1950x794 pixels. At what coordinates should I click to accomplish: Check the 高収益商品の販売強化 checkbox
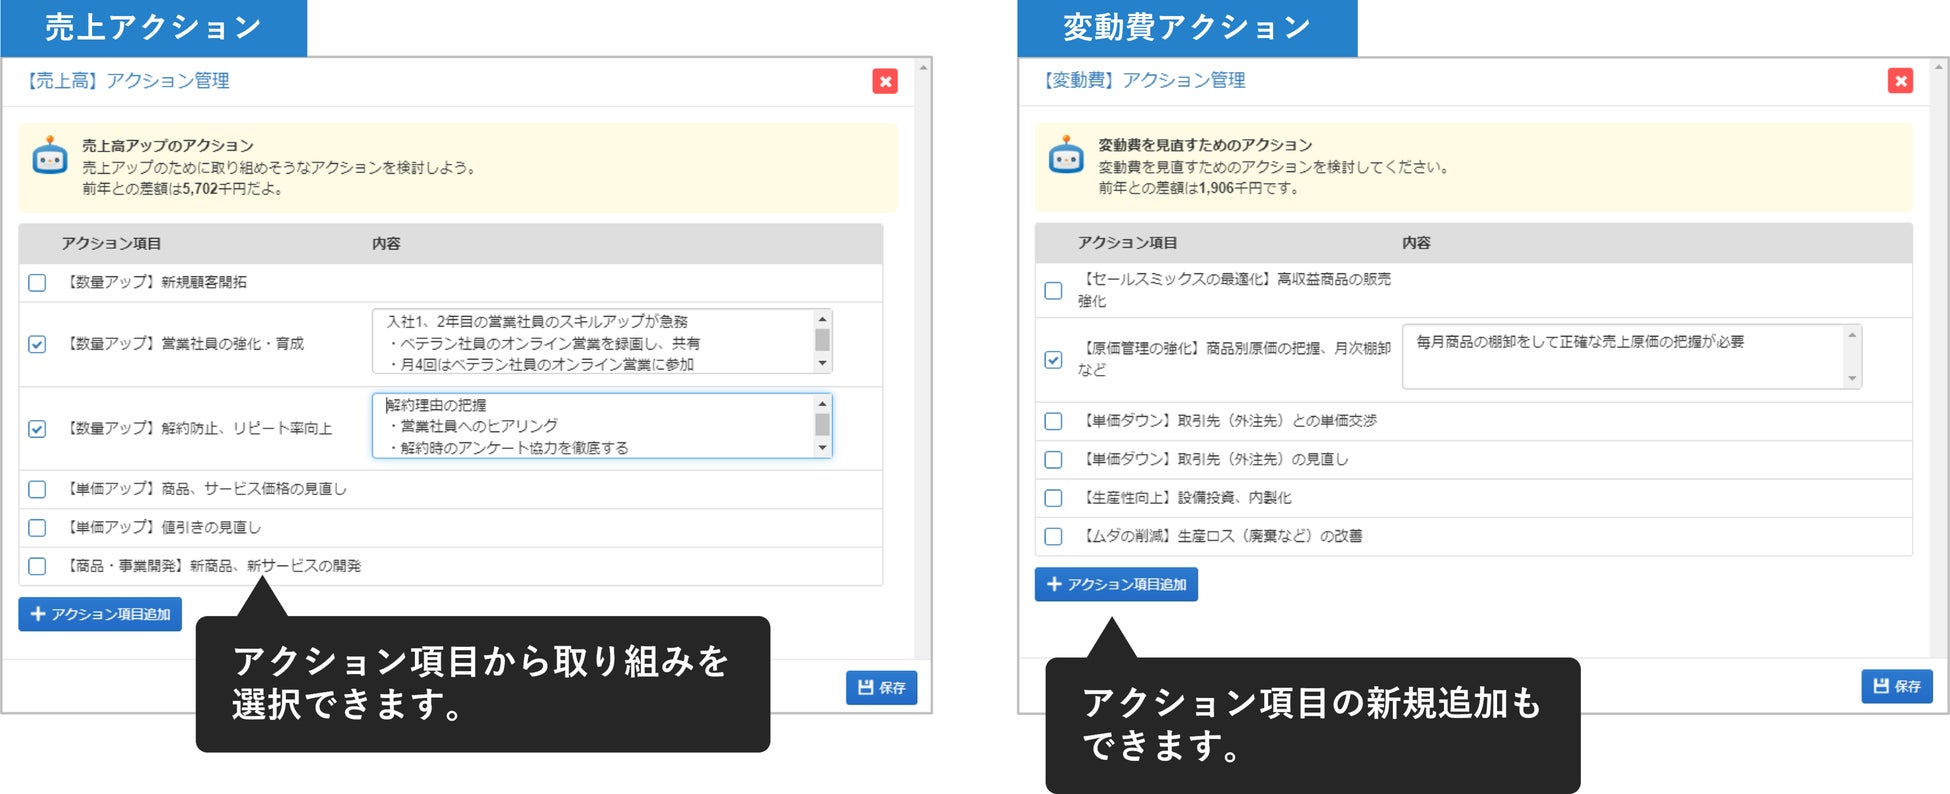pos(1053,290)
